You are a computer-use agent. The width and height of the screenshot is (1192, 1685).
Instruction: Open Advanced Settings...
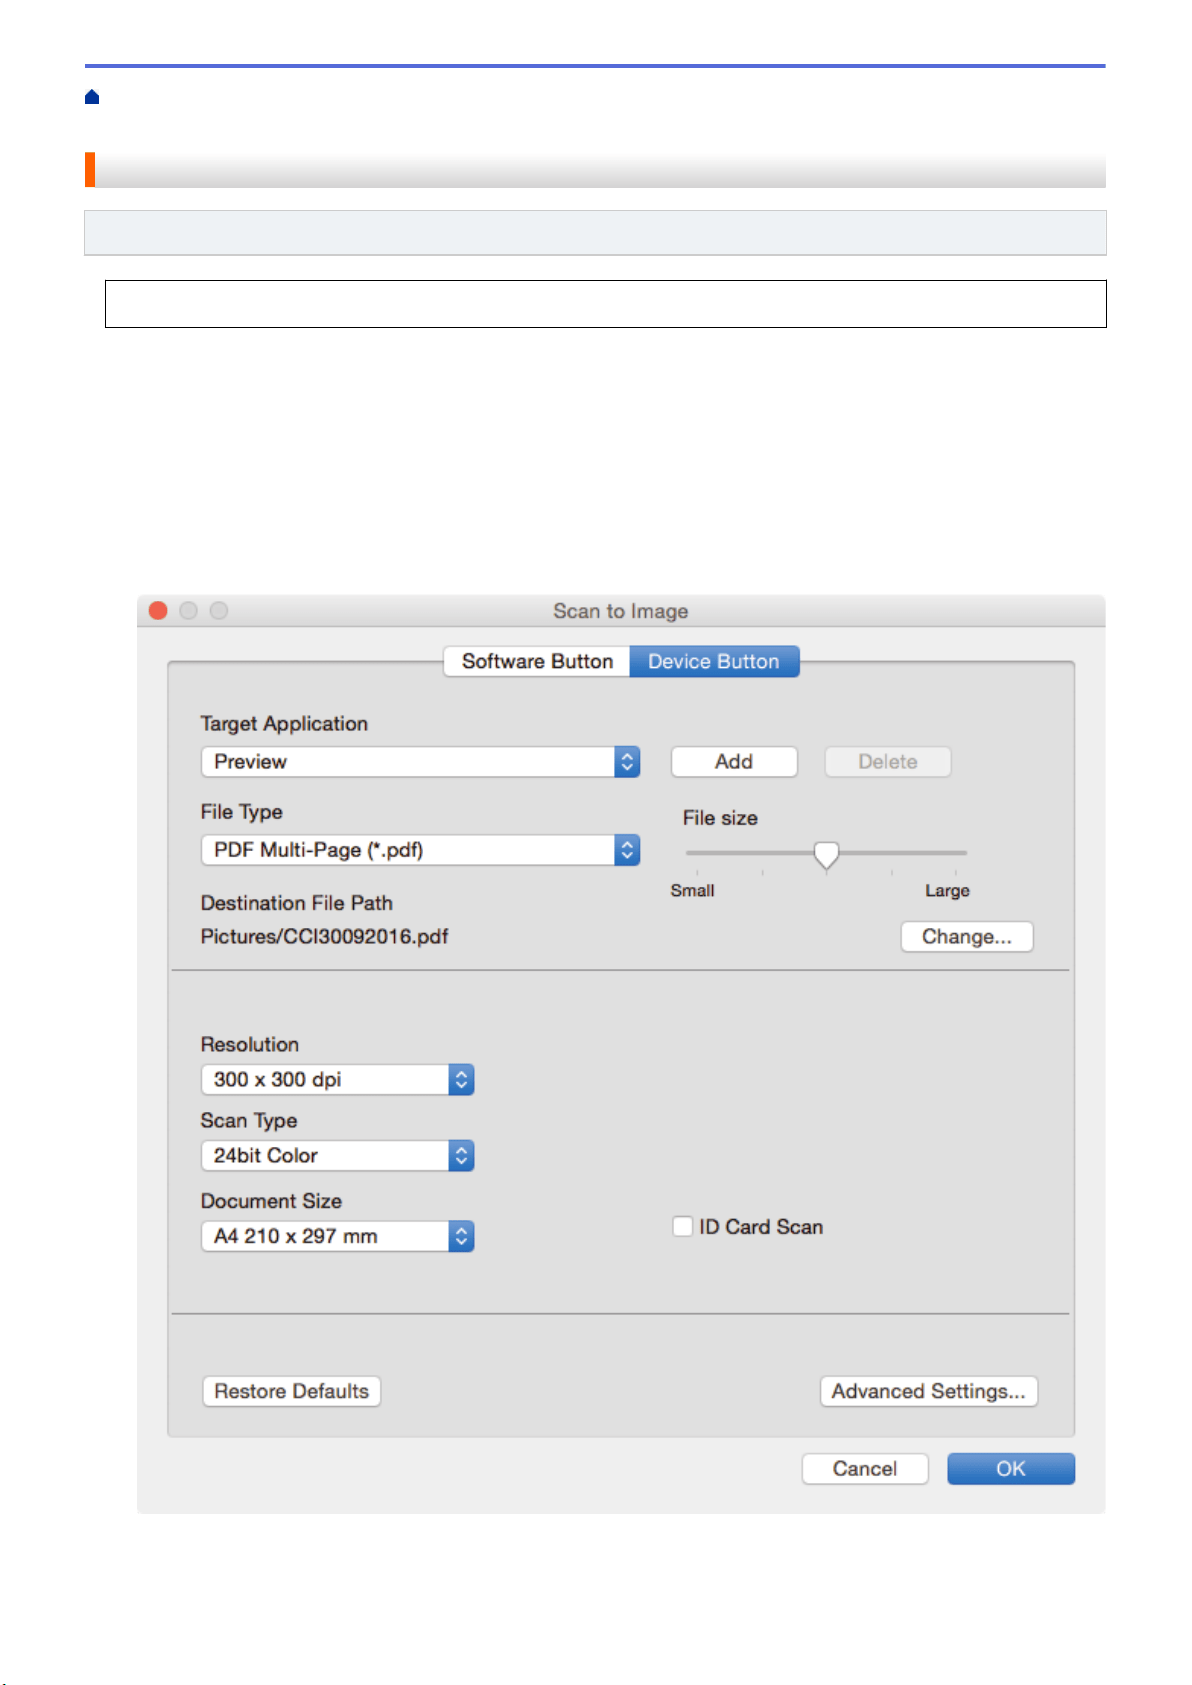click(x=929, y=1391)
